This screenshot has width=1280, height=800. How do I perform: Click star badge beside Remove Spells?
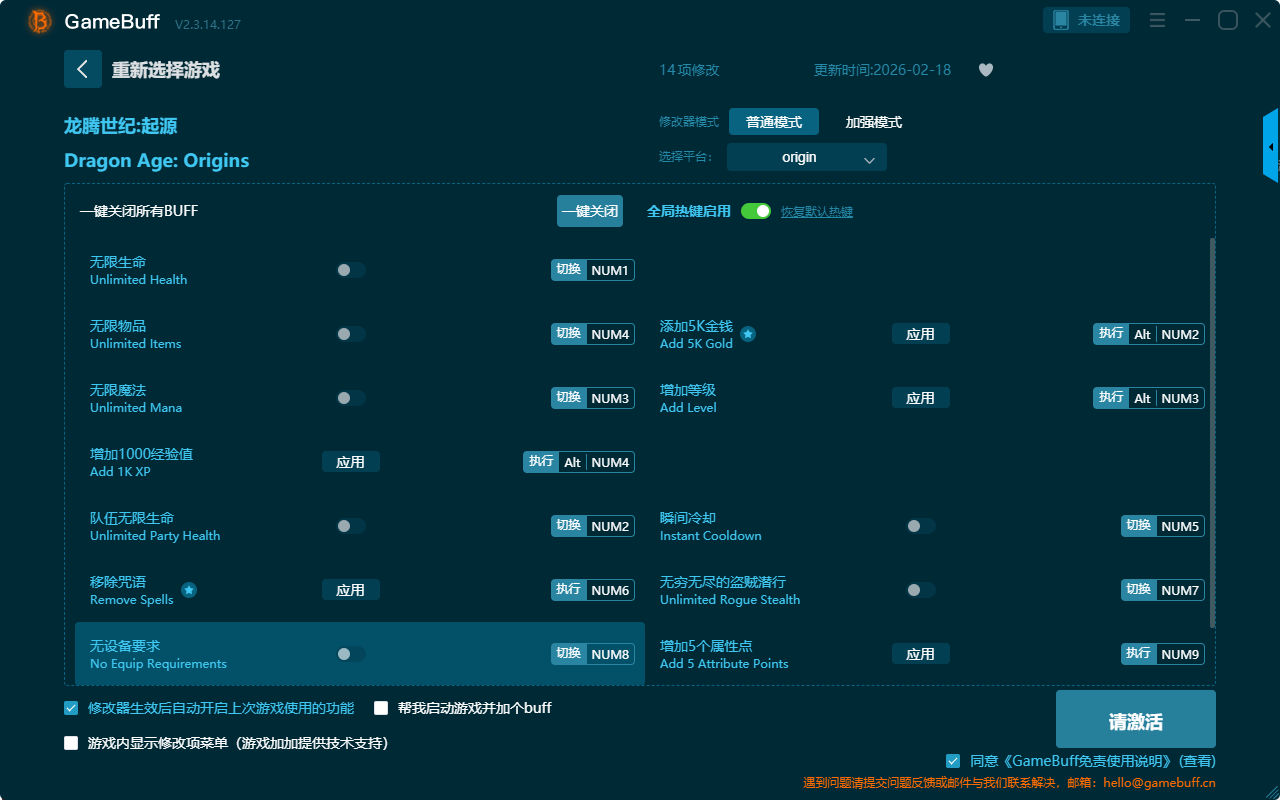tap(189, 590)
